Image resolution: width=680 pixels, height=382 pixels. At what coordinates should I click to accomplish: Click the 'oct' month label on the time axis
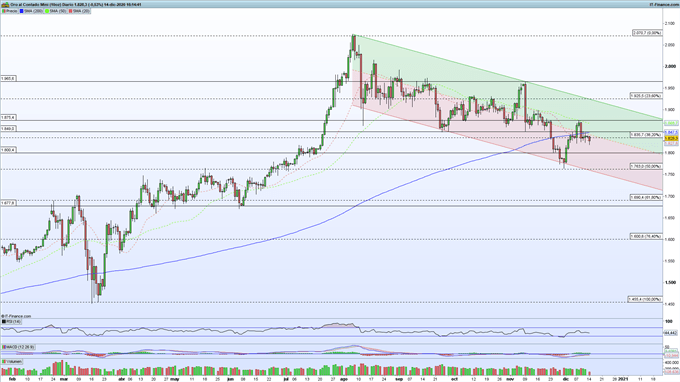(454, 379)
